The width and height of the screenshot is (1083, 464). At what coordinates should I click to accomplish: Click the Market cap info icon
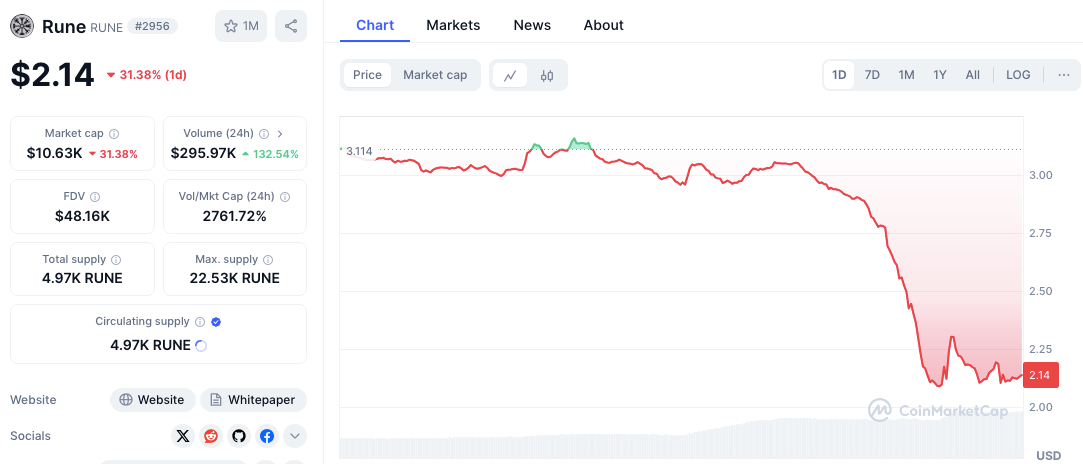(x=114, y=133)
